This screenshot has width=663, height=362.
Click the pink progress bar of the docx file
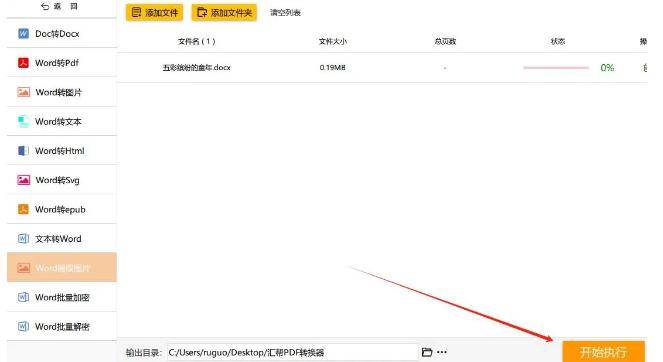click(x=556, y=68)
